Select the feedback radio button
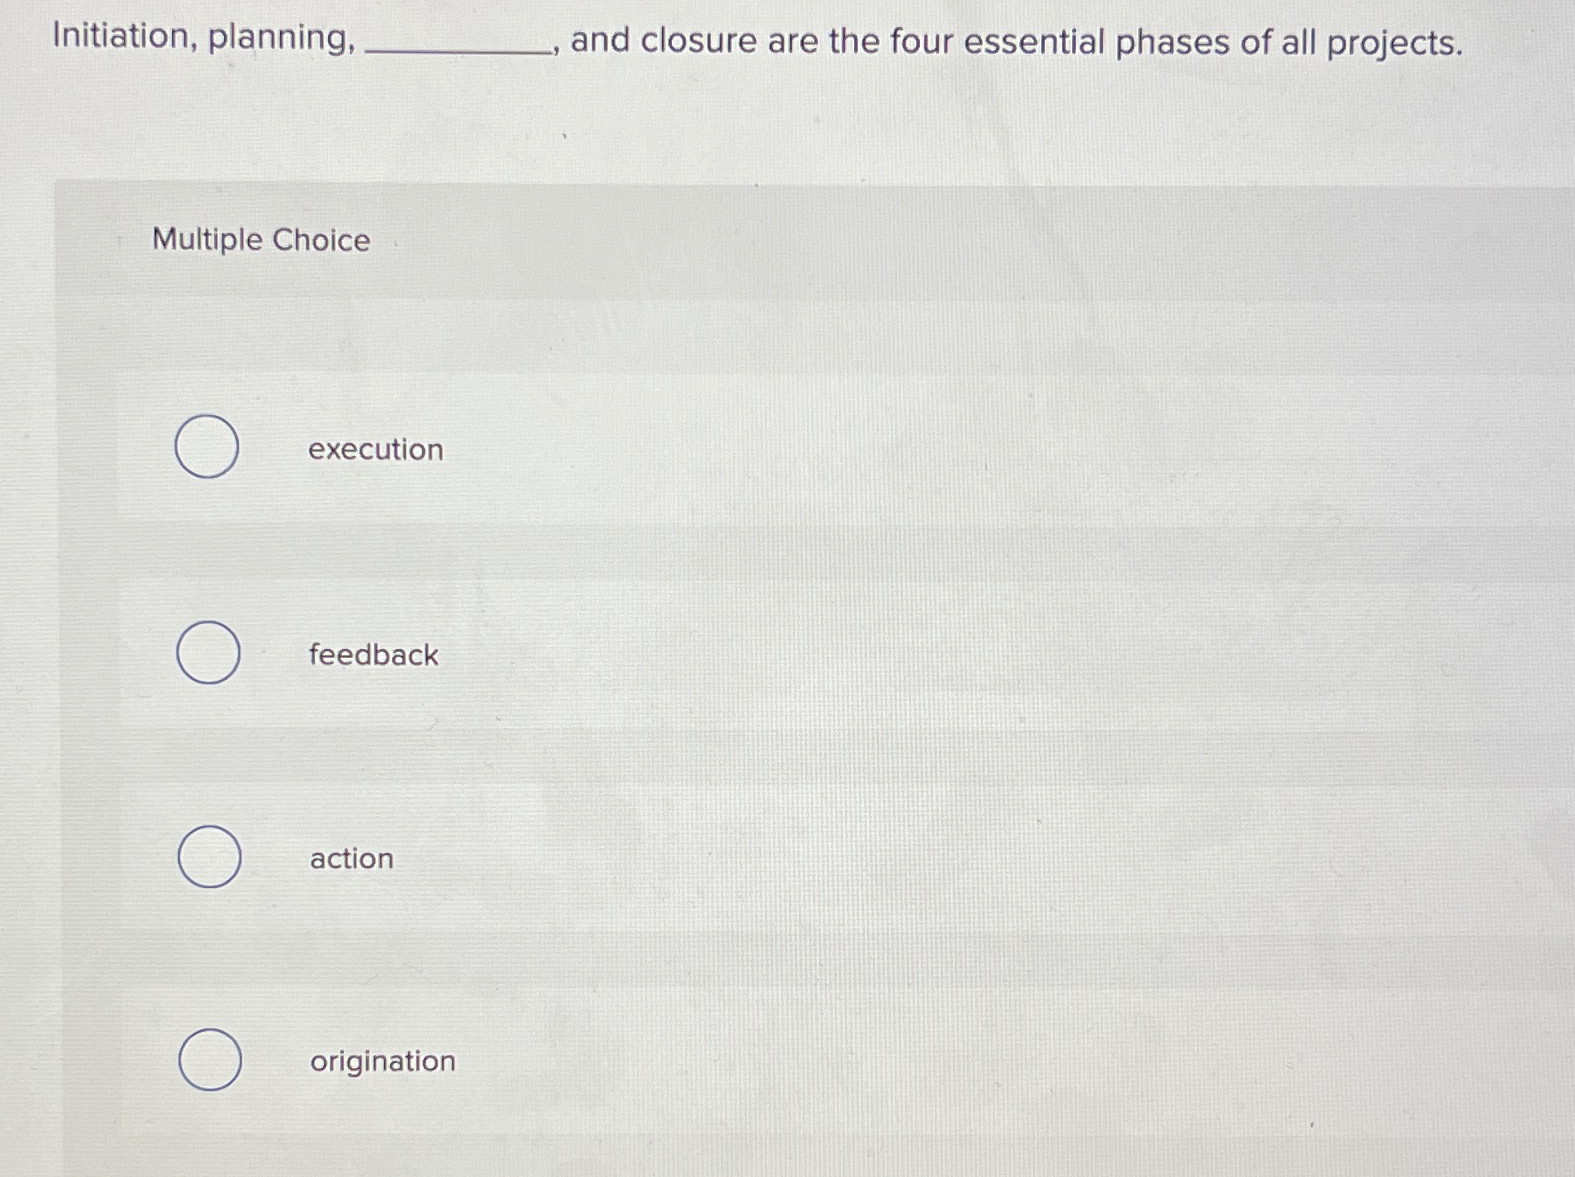1575x1177 pixels. (209, 654)
